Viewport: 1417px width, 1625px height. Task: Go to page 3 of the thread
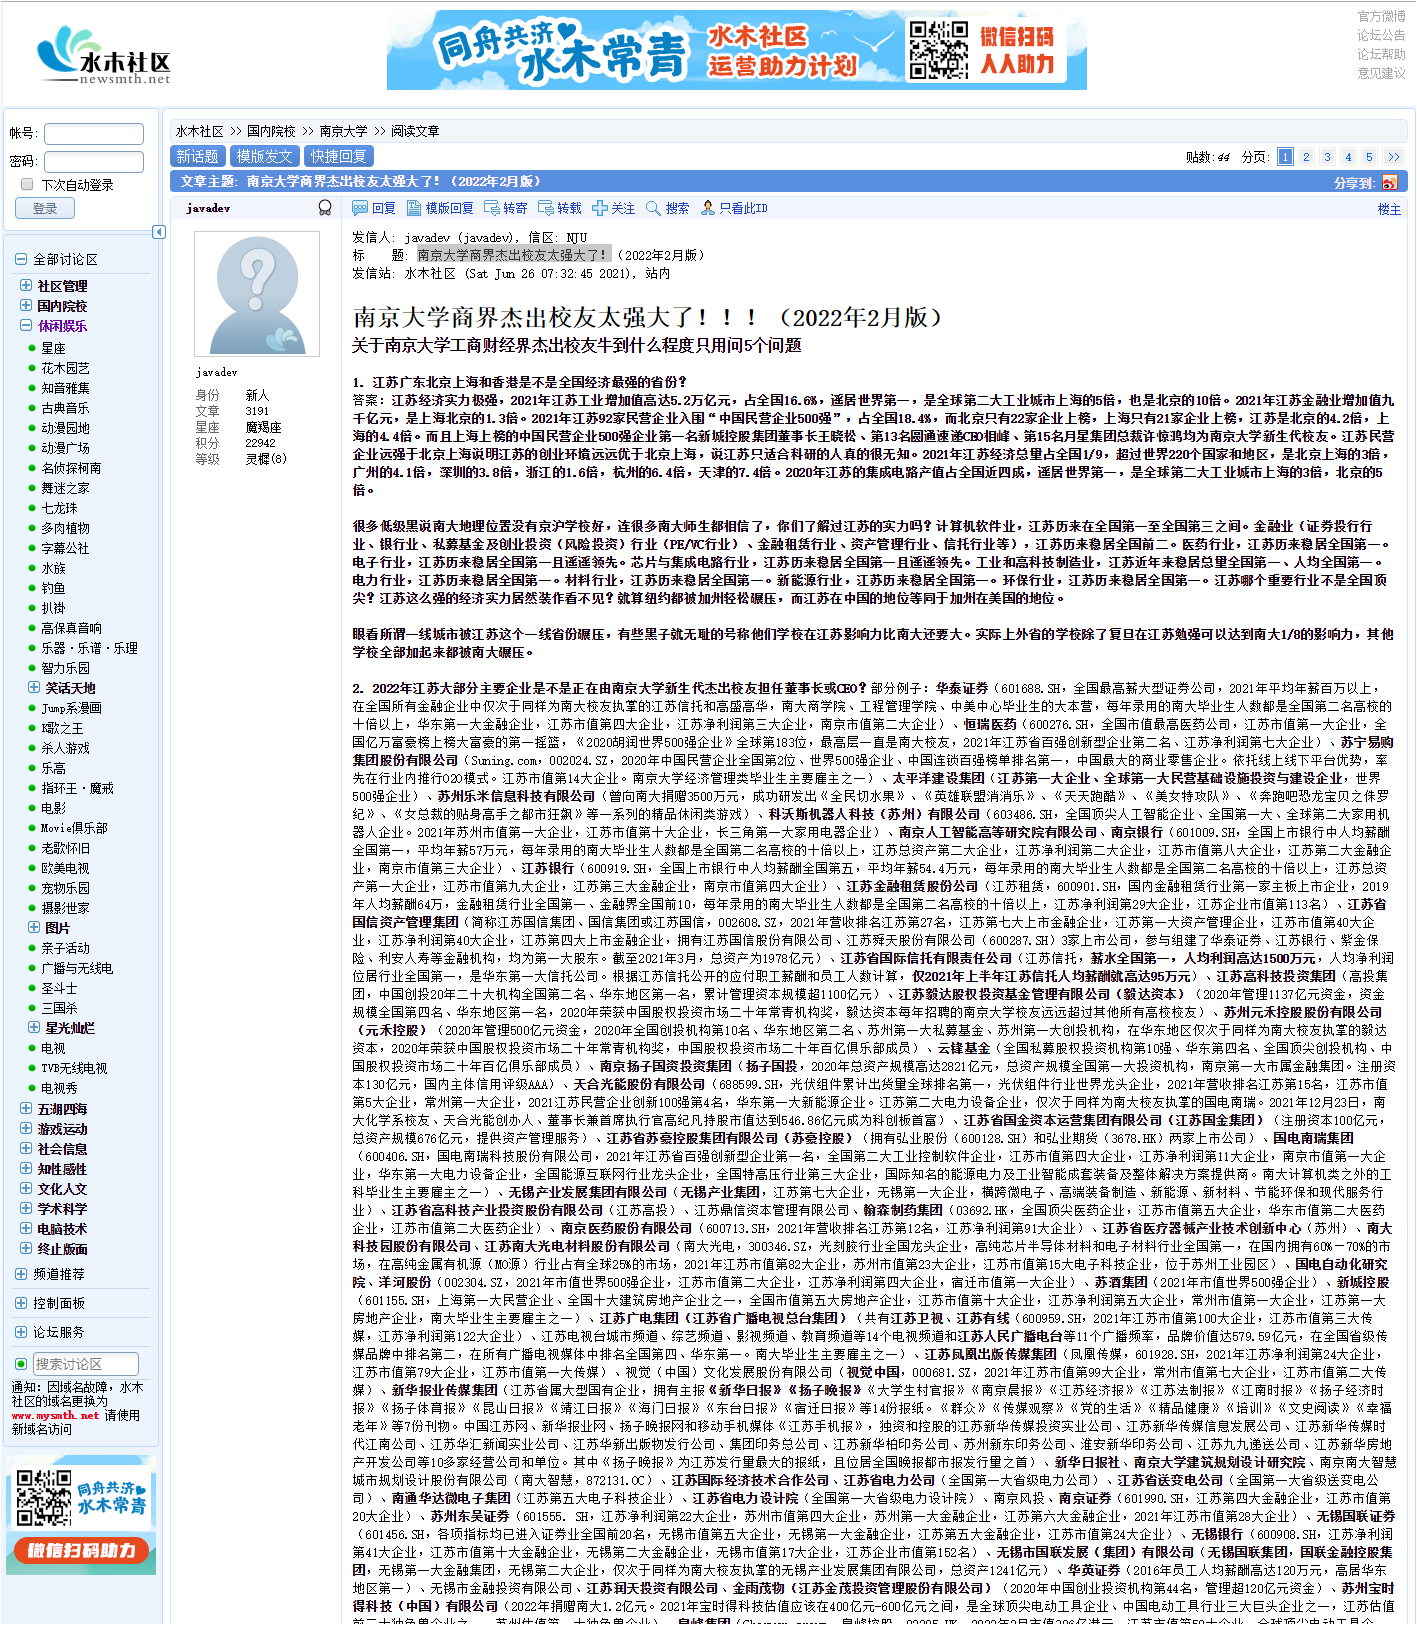(x=1327, y=157)
